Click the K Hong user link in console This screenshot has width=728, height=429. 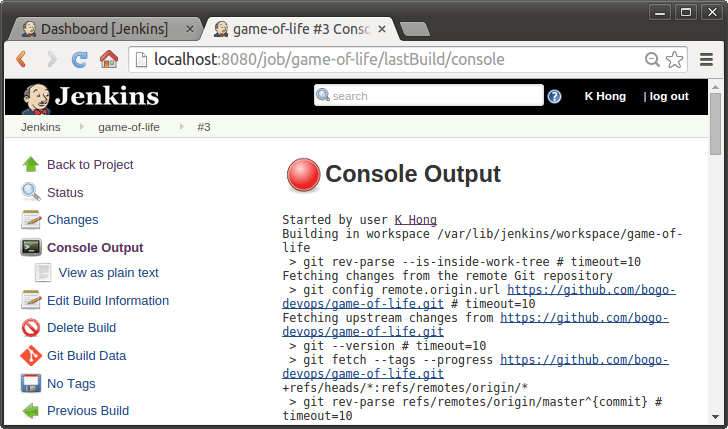(x=416, y=220)
